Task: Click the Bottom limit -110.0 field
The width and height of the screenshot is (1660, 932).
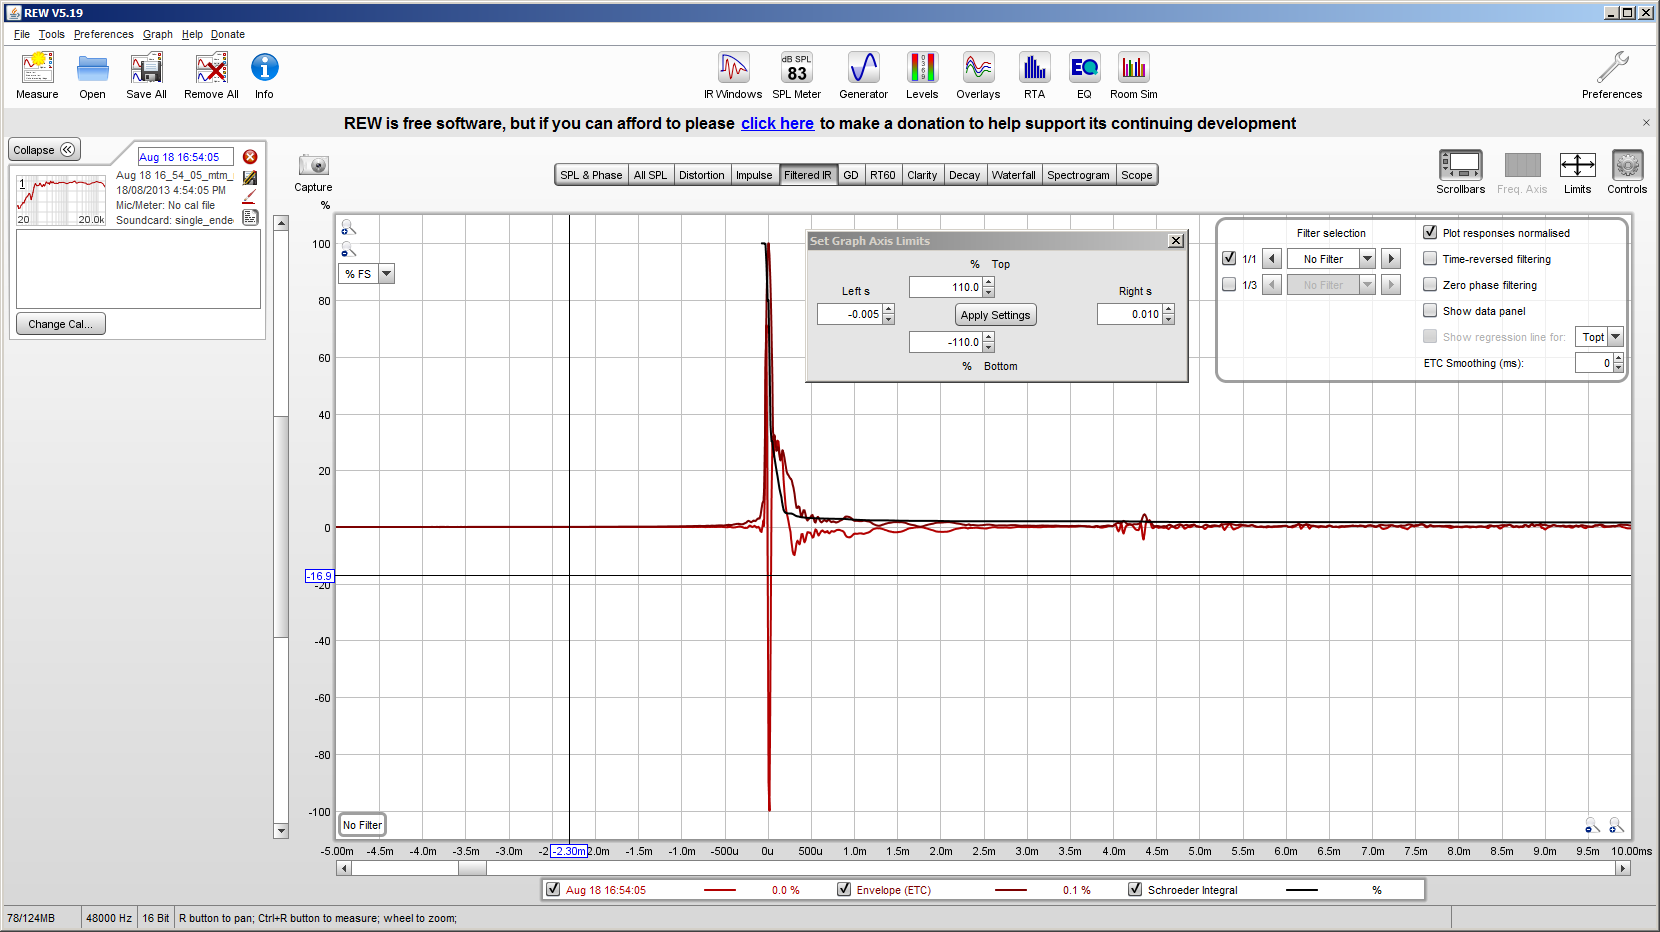Action: click(946, 342)
